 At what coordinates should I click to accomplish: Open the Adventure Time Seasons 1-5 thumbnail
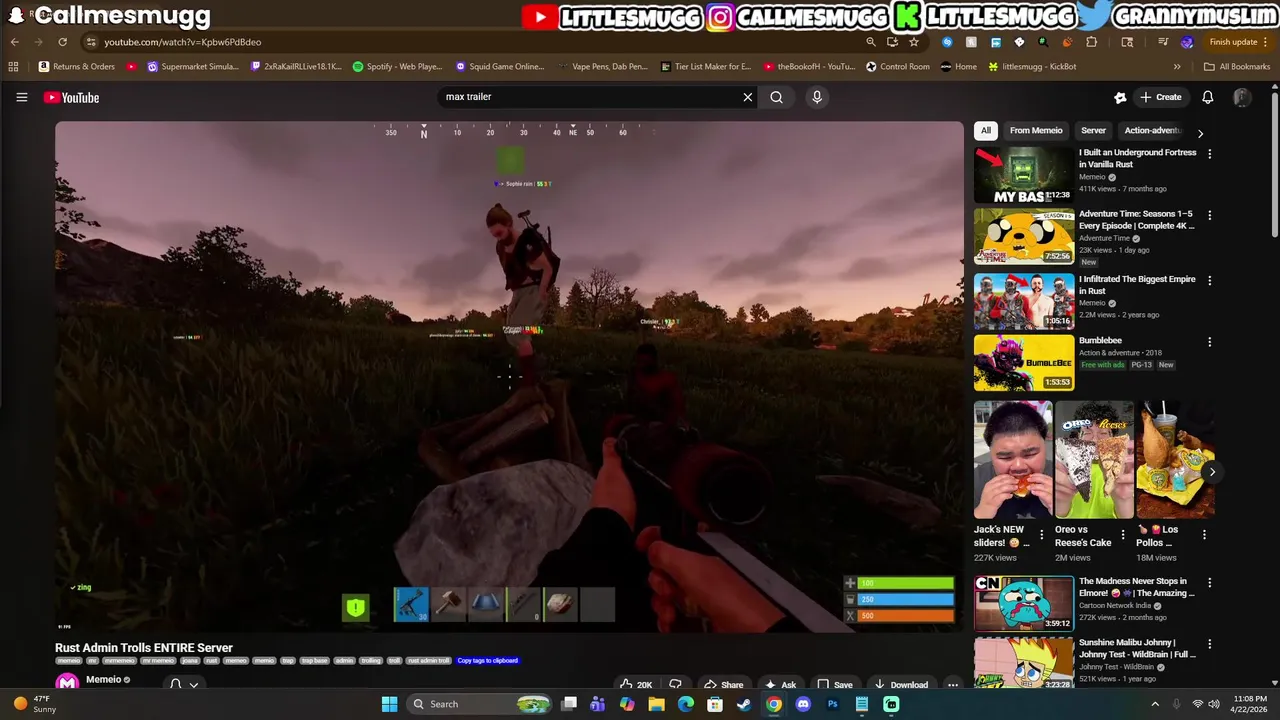(1024, 236)
